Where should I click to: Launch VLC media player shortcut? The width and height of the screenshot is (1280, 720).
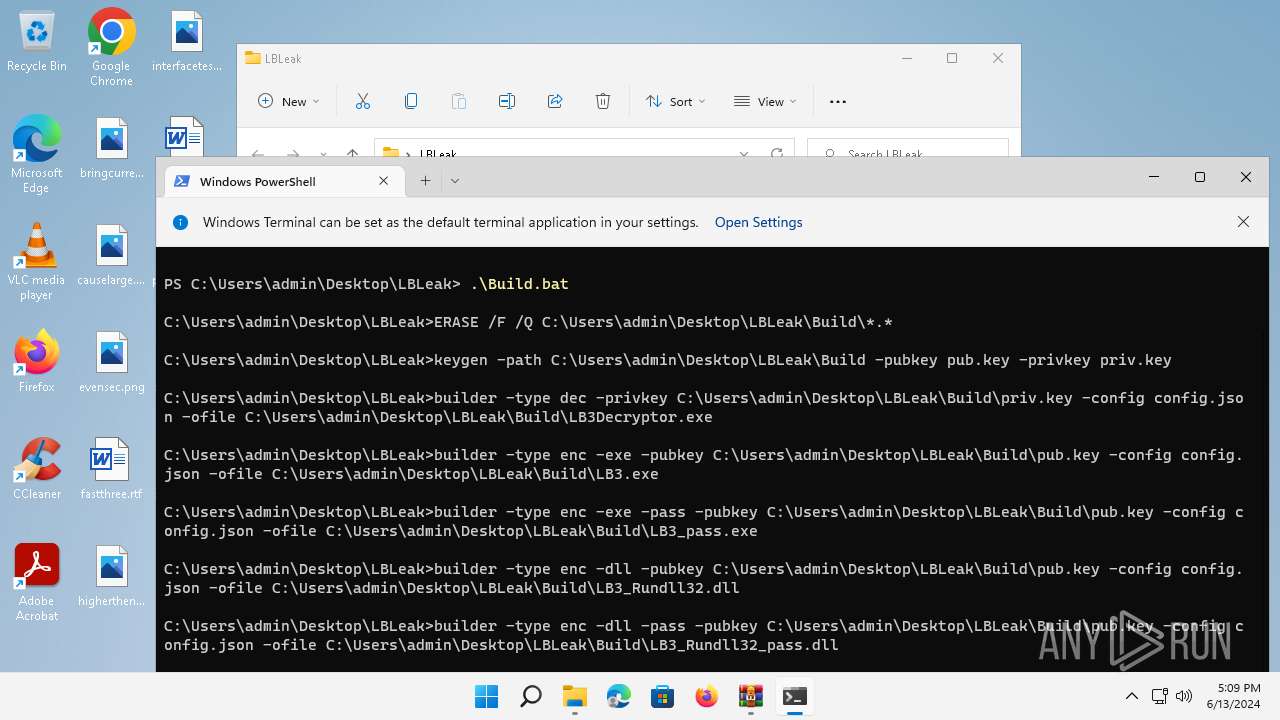[37, 262]
